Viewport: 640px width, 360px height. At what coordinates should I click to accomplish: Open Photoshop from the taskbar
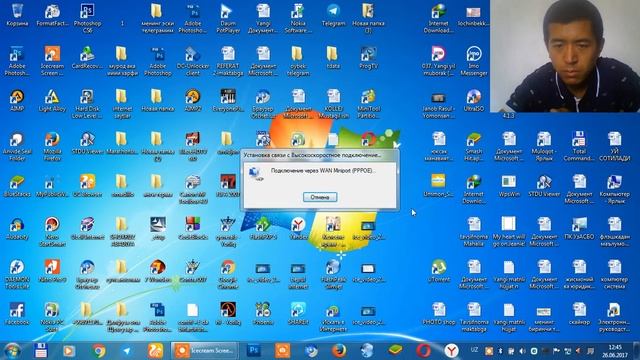click(x=253, y=351)
